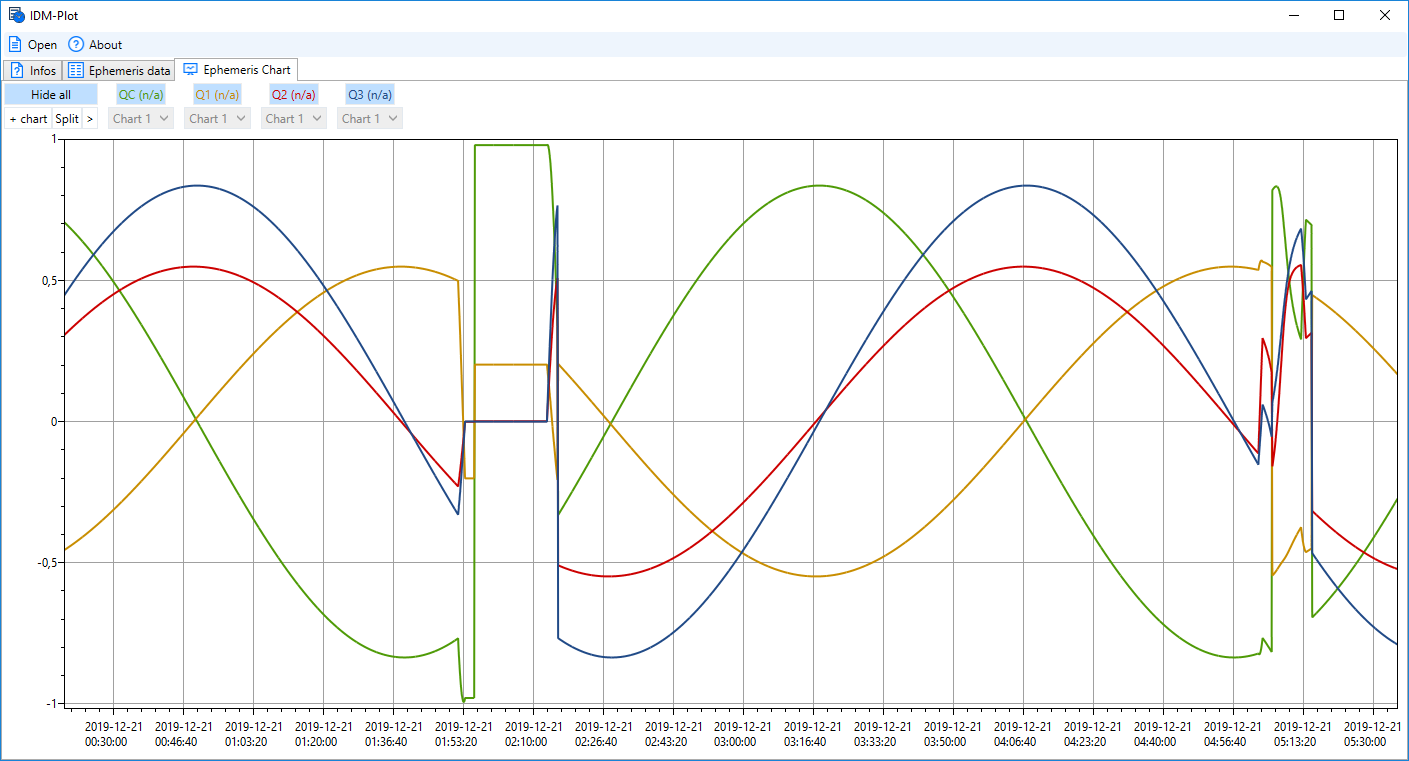Screen dimensions: 1409x761
Task: Open the Chart 1 dropdown under Q2
Action: click(293, 118)
